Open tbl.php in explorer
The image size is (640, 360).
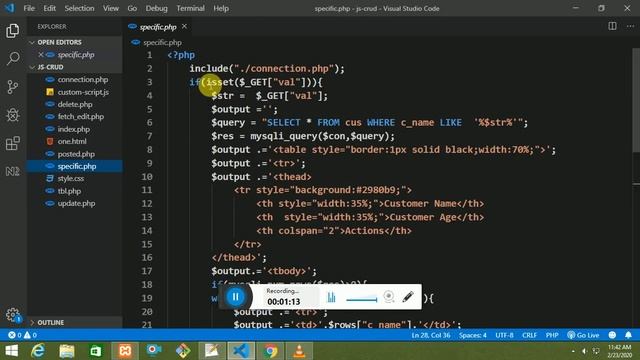69,191
